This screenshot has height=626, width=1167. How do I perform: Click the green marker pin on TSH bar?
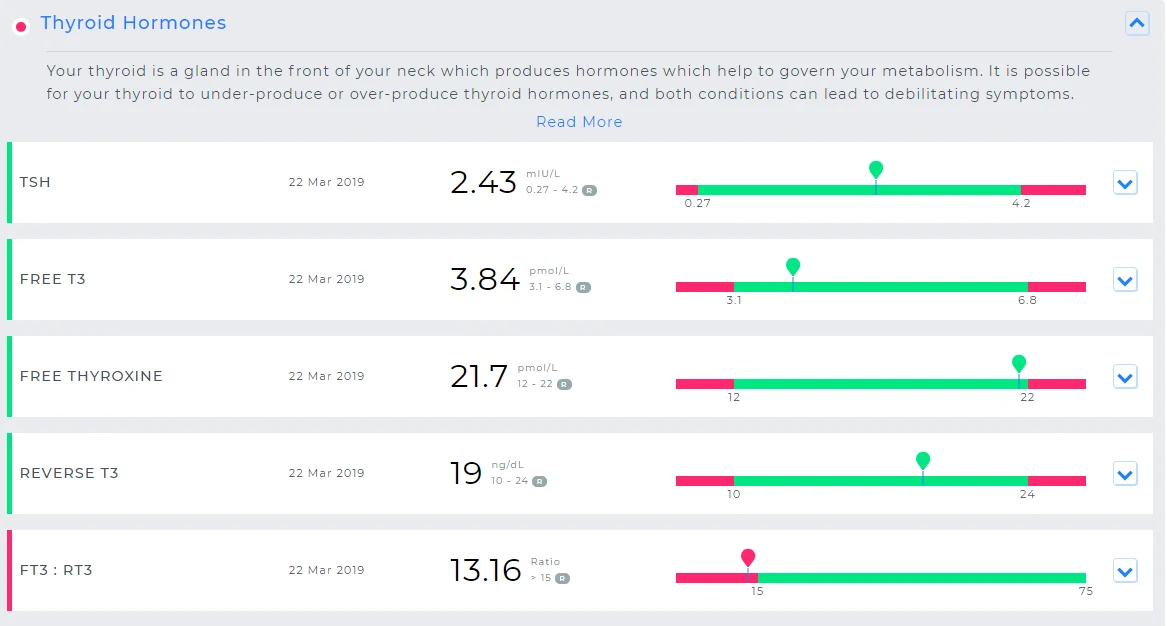[x=876, y=169]
